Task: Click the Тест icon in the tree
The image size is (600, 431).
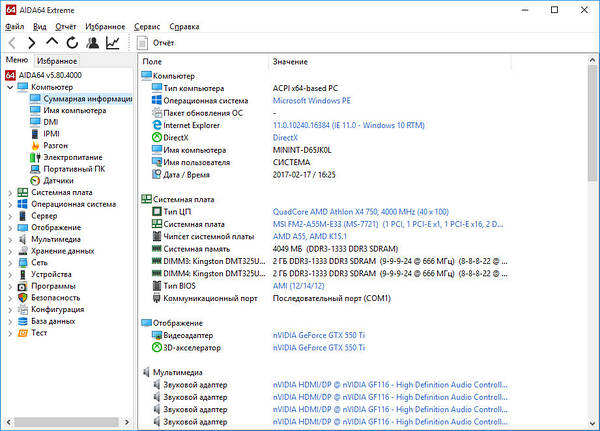Action: [23, 333]
